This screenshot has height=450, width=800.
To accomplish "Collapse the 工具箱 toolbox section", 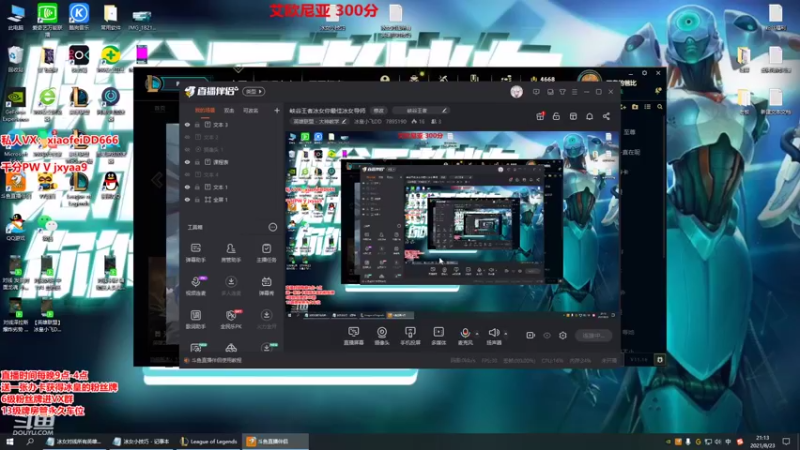I will click(x=272, y=227).
